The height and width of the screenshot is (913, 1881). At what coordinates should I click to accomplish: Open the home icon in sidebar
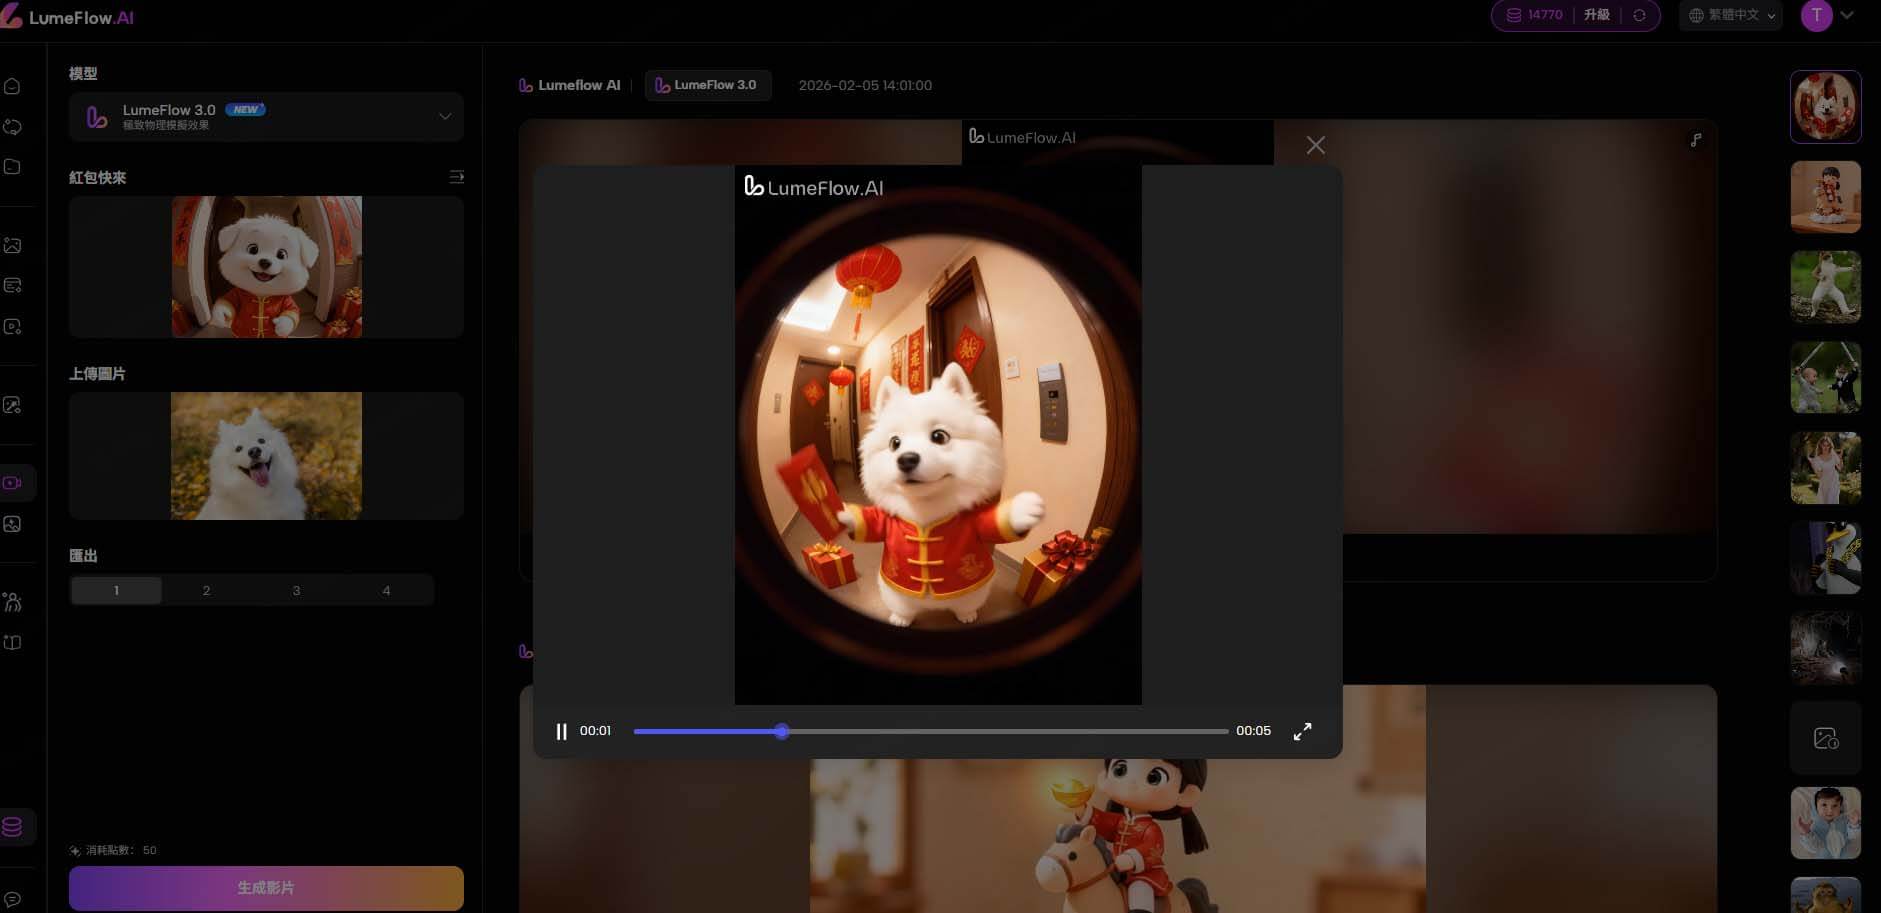13,86
